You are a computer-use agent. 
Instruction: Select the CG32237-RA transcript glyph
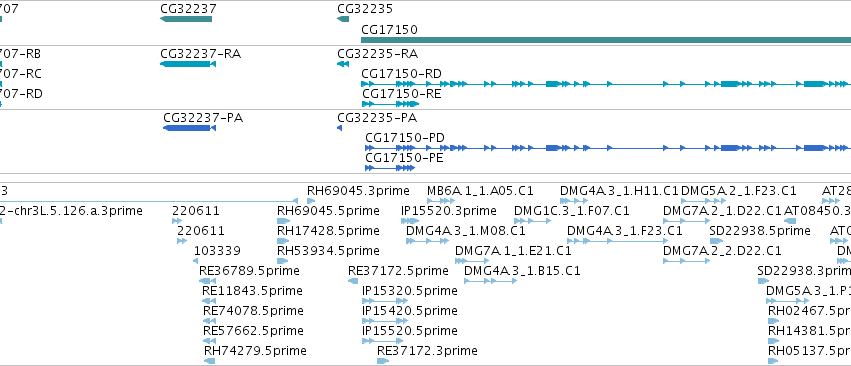(188, 64)
